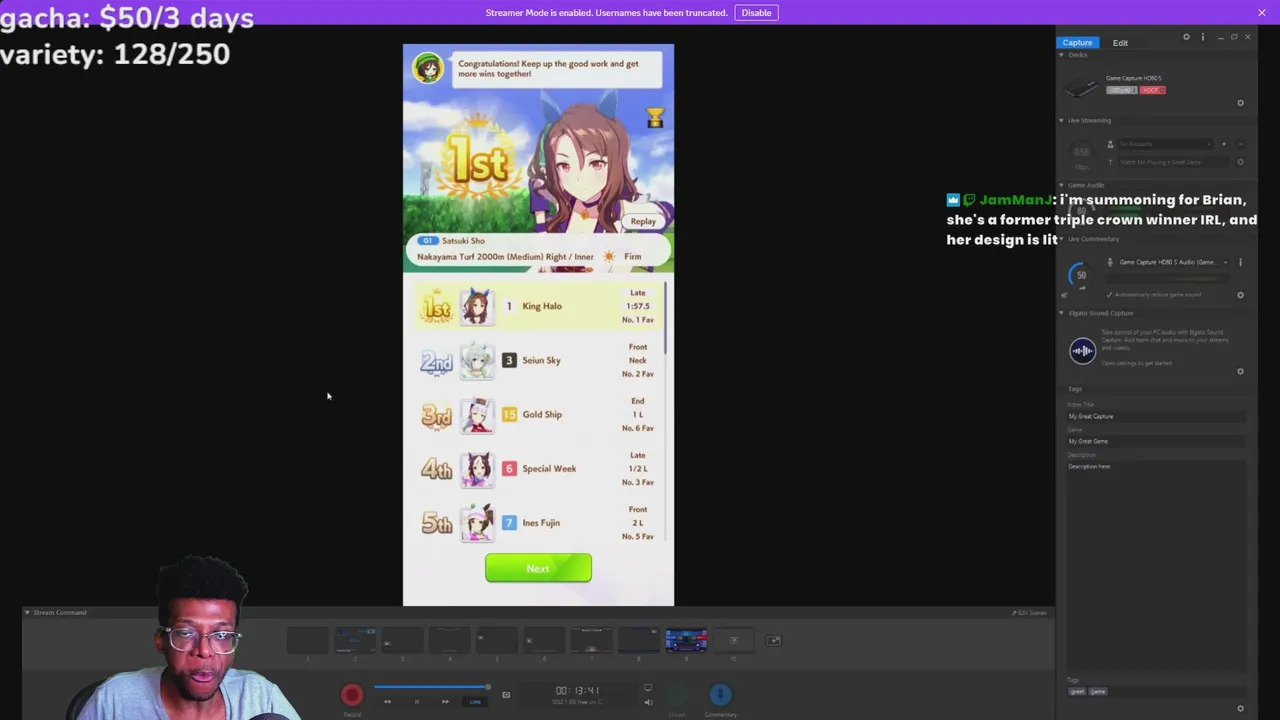
Task: Select the 'great' tag
Action: point(1077,691)
